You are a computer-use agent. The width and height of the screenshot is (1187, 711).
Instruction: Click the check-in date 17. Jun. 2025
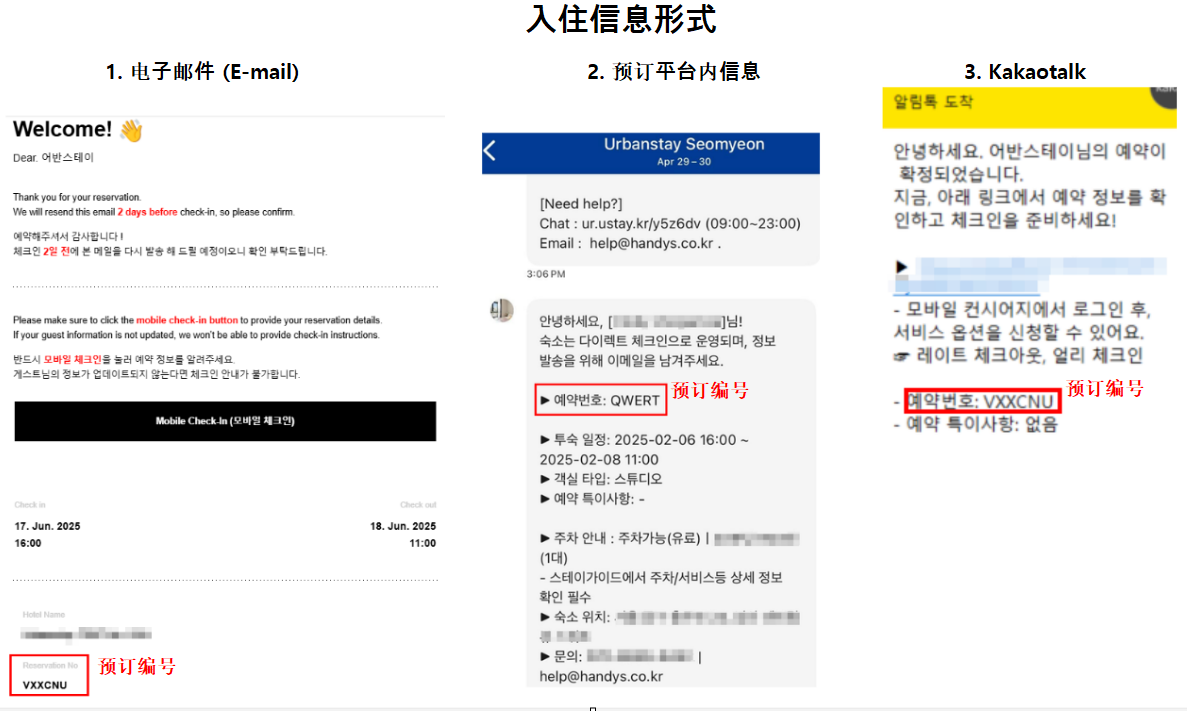point(47,525)
